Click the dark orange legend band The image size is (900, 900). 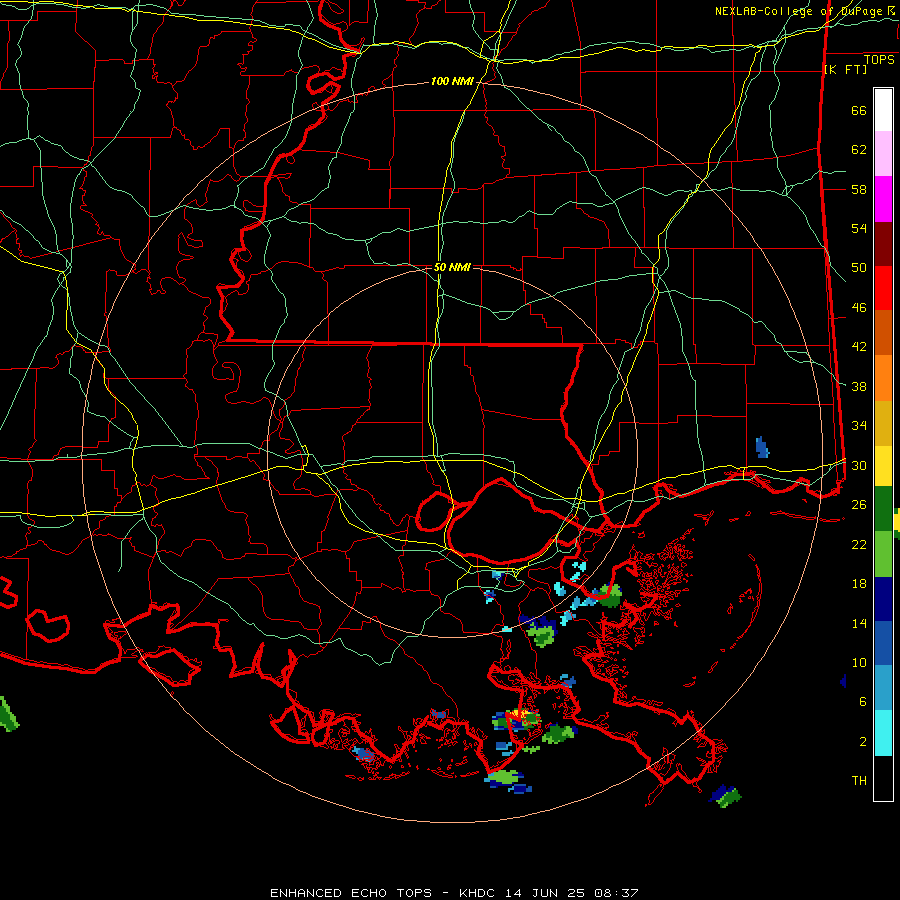point(883,333)
